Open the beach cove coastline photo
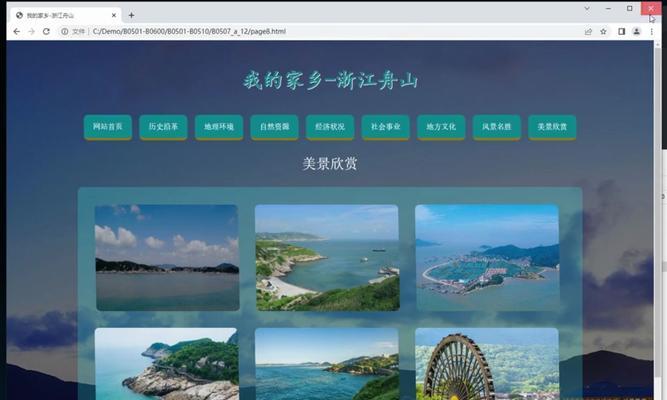This screenshot has width=667, height=400. tap(327, 257)
